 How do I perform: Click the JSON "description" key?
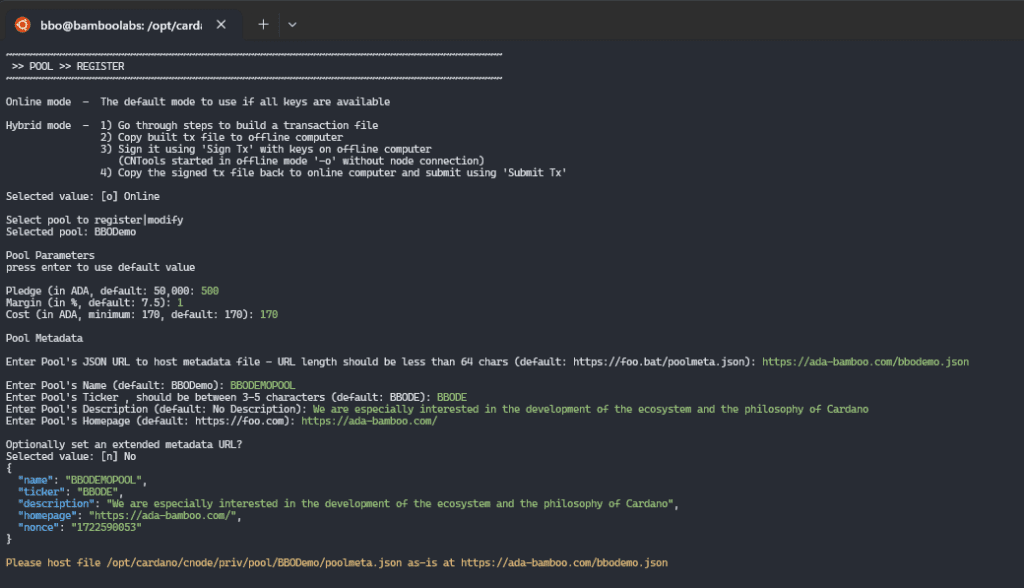56,504
